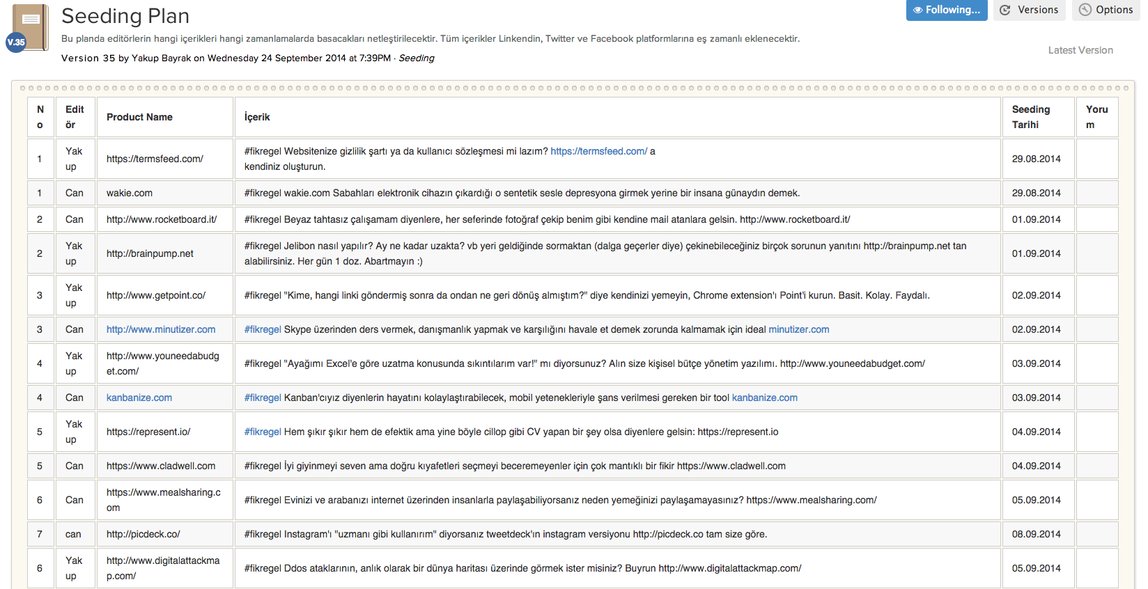1148x589 pixels.
Task: Click the Instagram tweetdeck description text
Action: pos(506,534)
